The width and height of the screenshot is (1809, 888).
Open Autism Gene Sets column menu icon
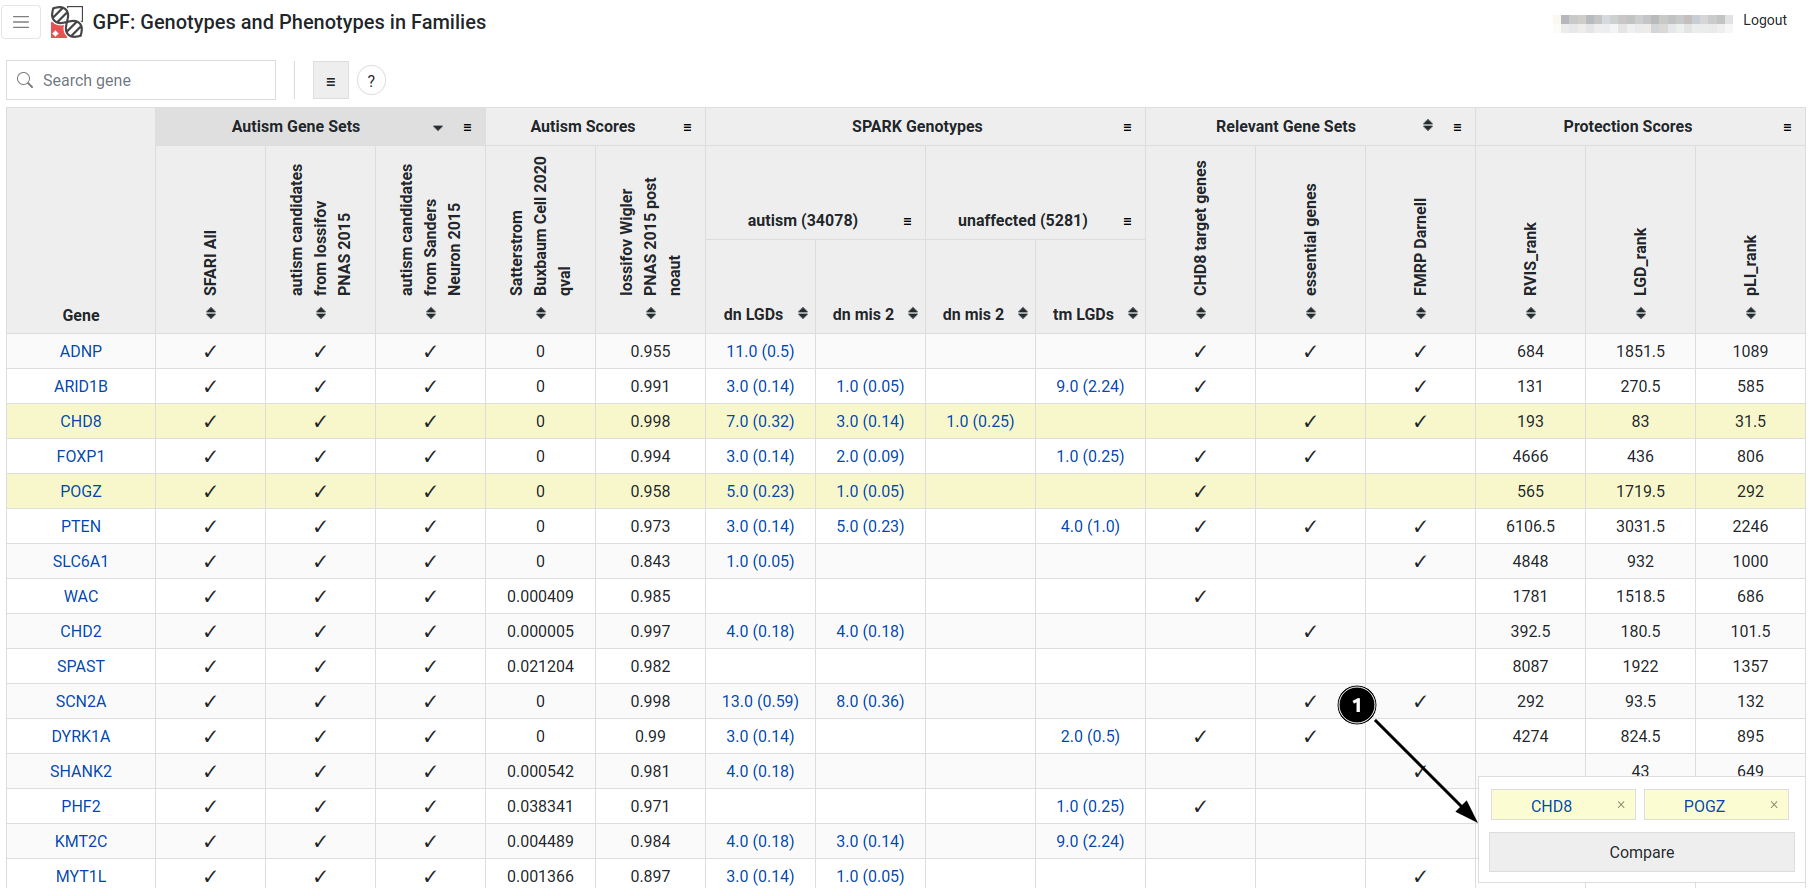coord(467,127)
